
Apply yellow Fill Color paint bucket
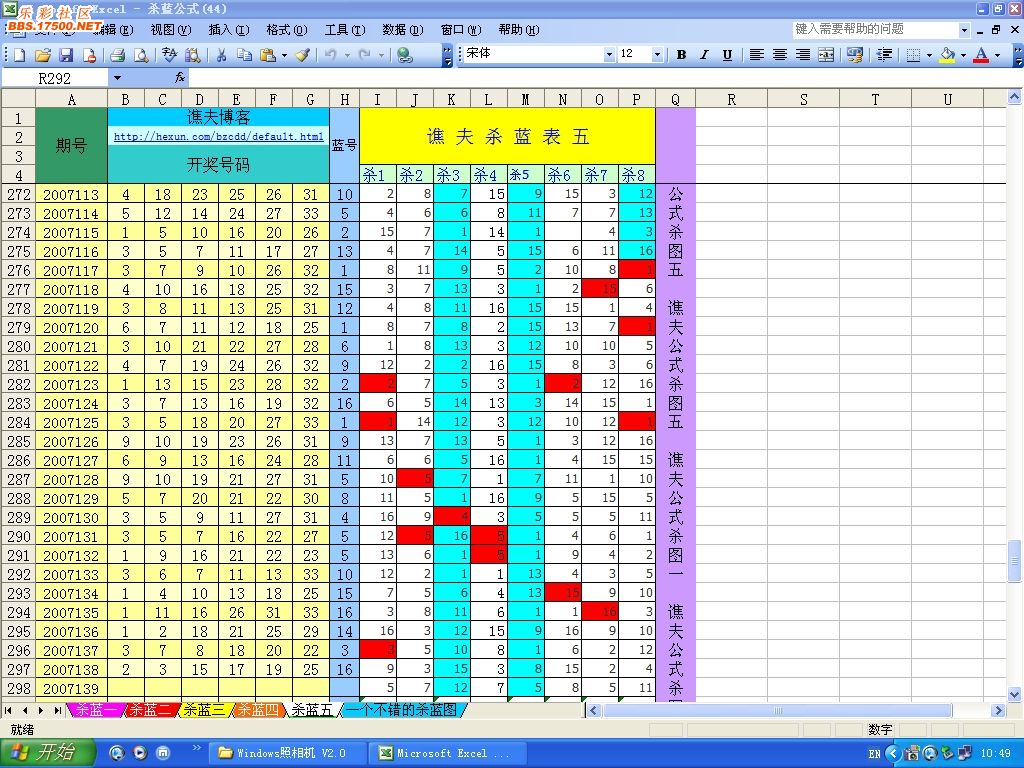click(948, 55)
